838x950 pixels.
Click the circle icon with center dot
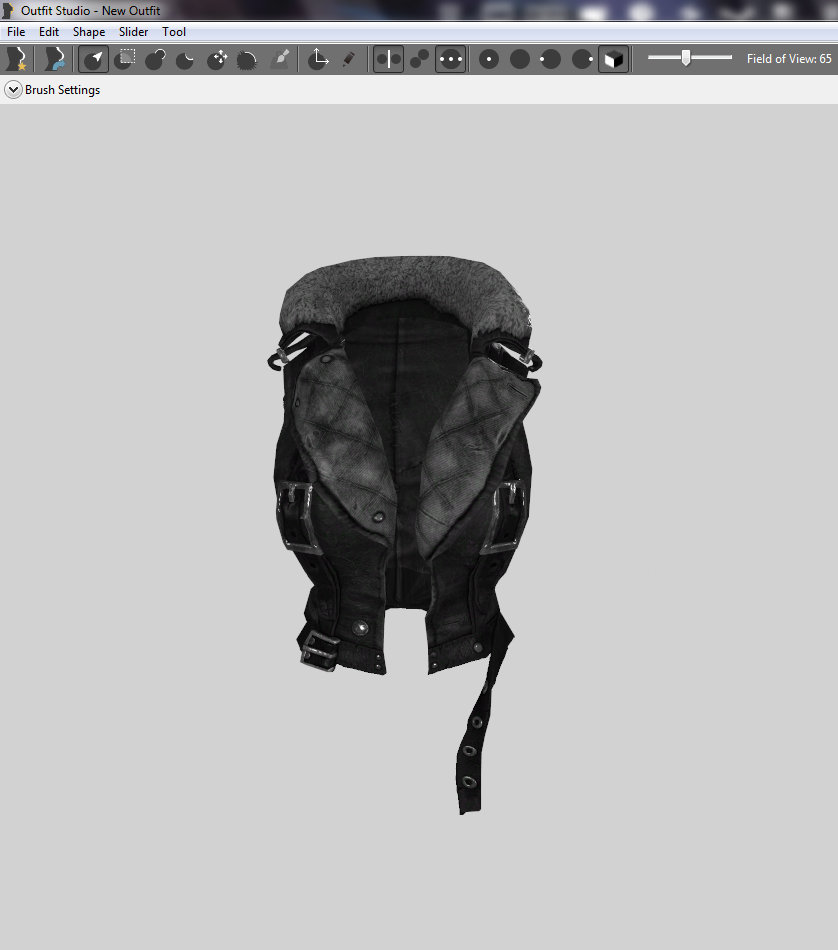tap(489, 59)
